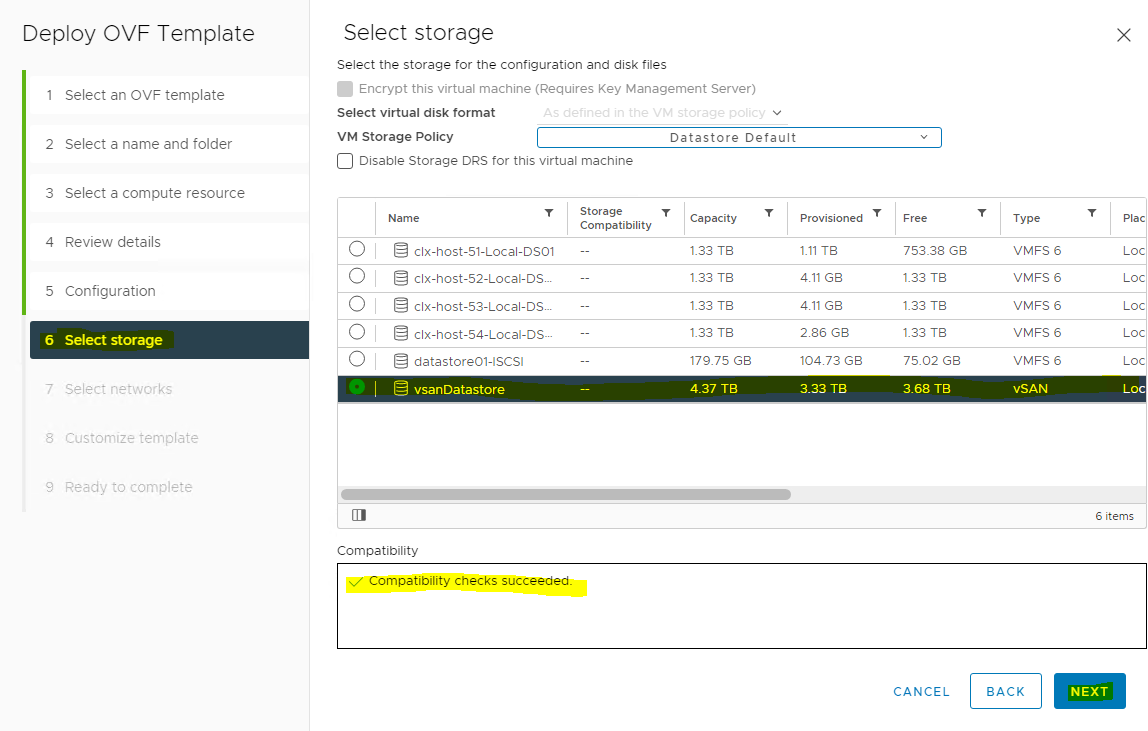Screen dimensions: 1148x731
Task: Click the Free column filter icon
Action: pyautogui.click(x=982, y=213)
